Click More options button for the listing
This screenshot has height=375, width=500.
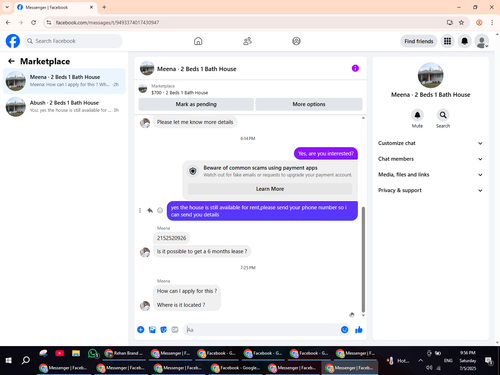coord(309,104)
